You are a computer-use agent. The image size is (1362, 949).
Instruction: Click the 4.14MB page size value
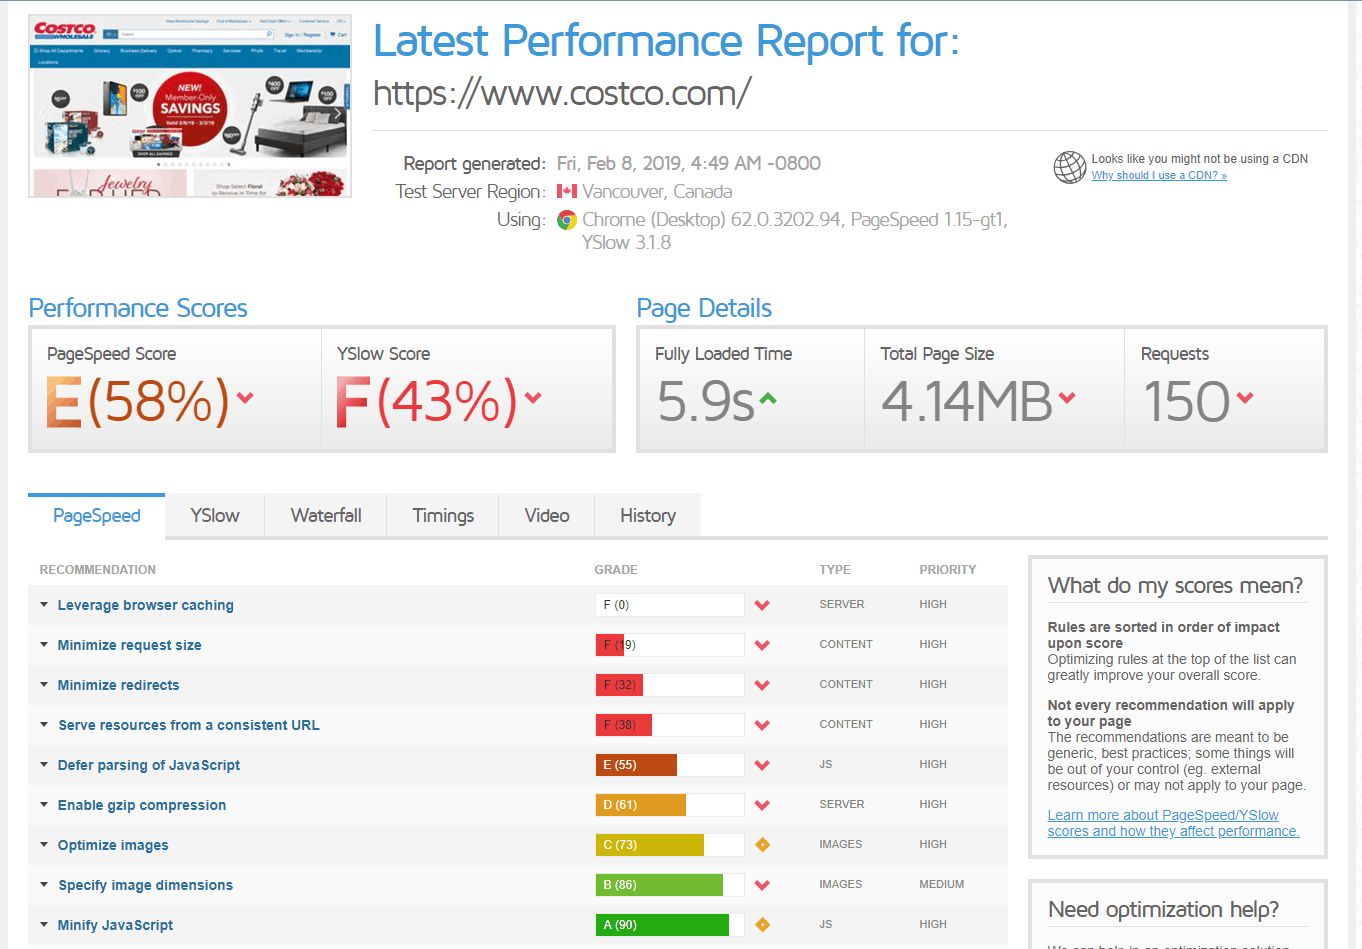[967, 401]
